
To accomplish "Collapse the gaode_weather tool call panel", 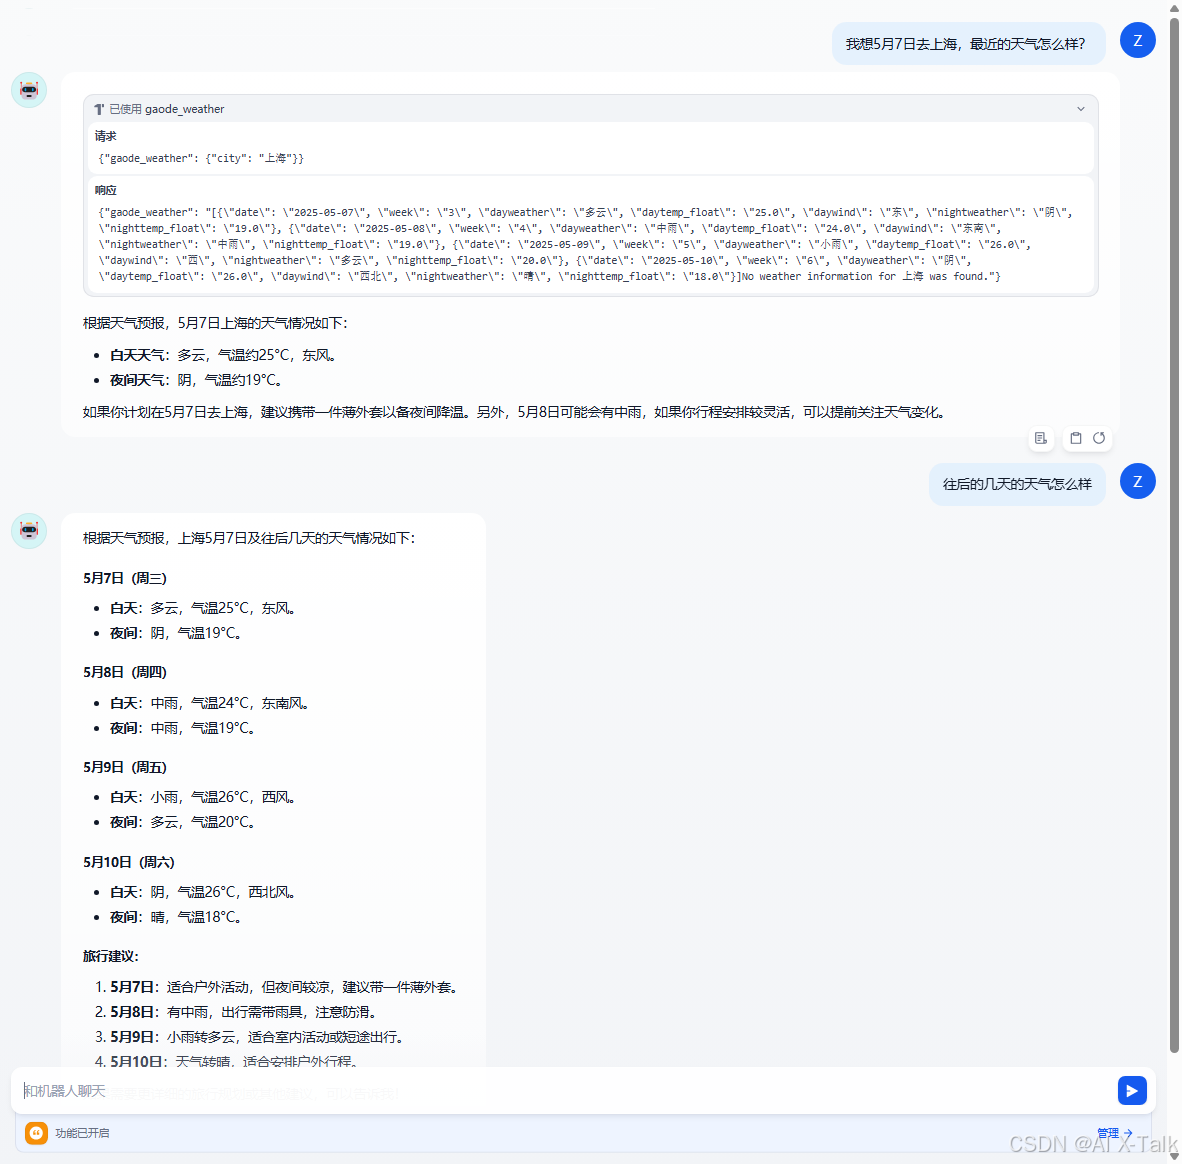I will [x=1080, y=109].
